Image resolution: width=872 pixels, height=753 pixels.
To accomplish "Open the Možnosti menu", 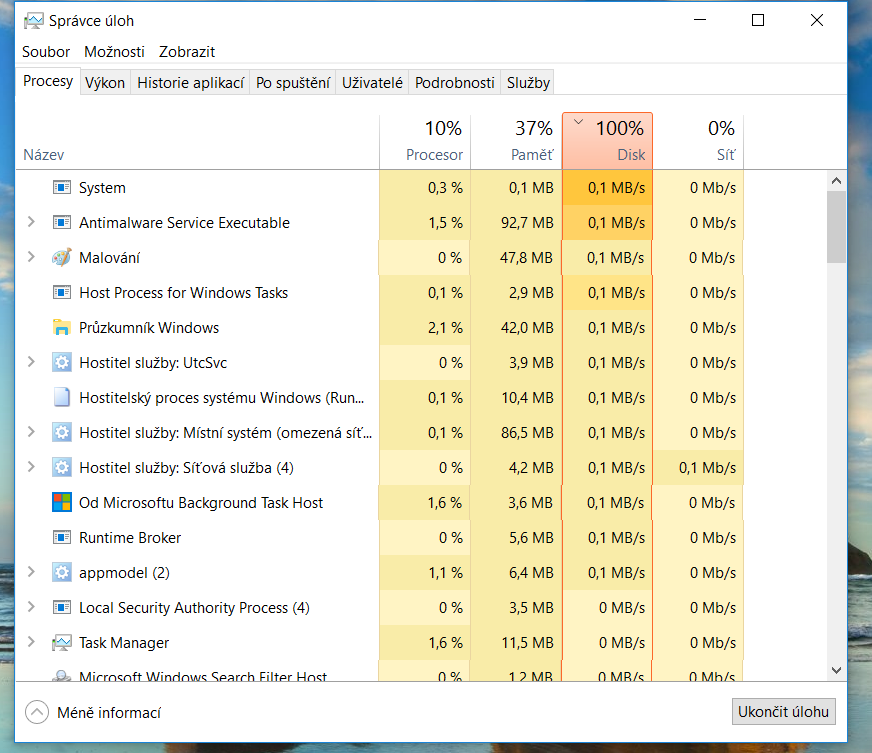I will coord(114,52).
